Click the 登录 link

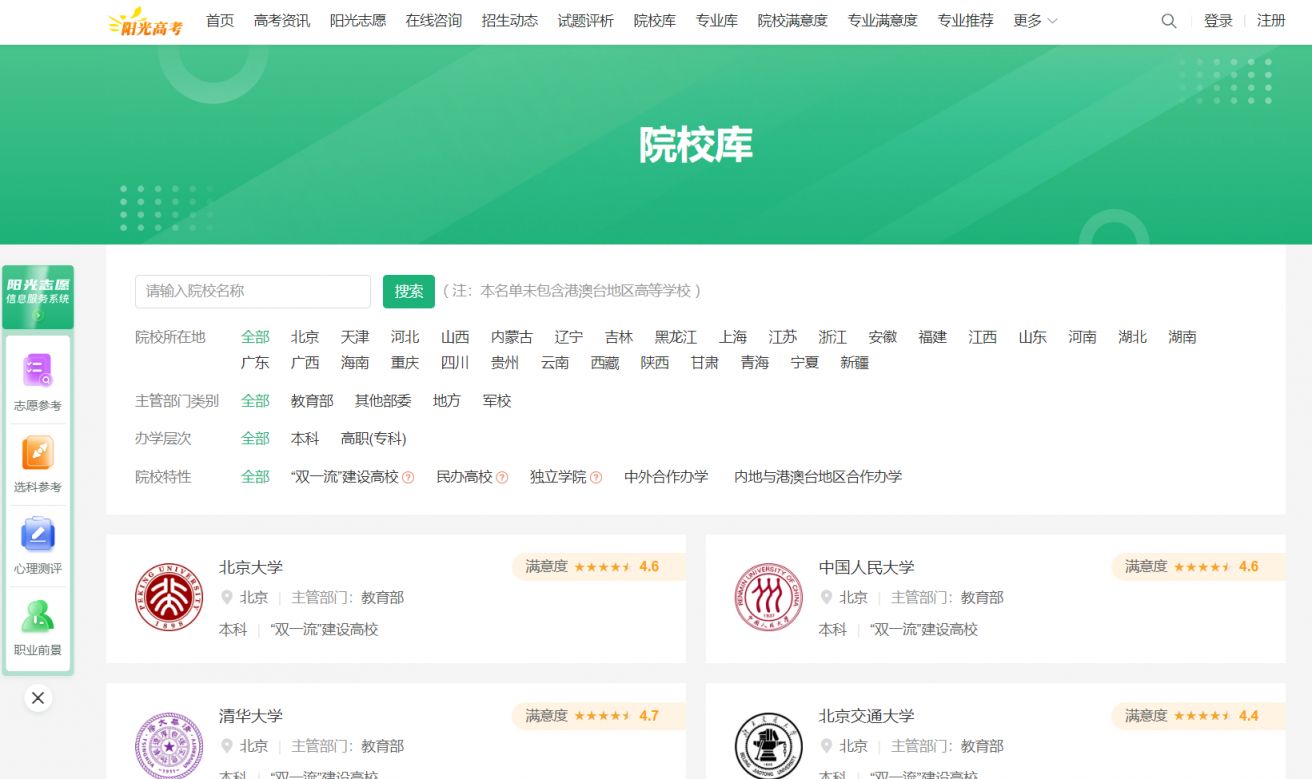(1218, 21)
